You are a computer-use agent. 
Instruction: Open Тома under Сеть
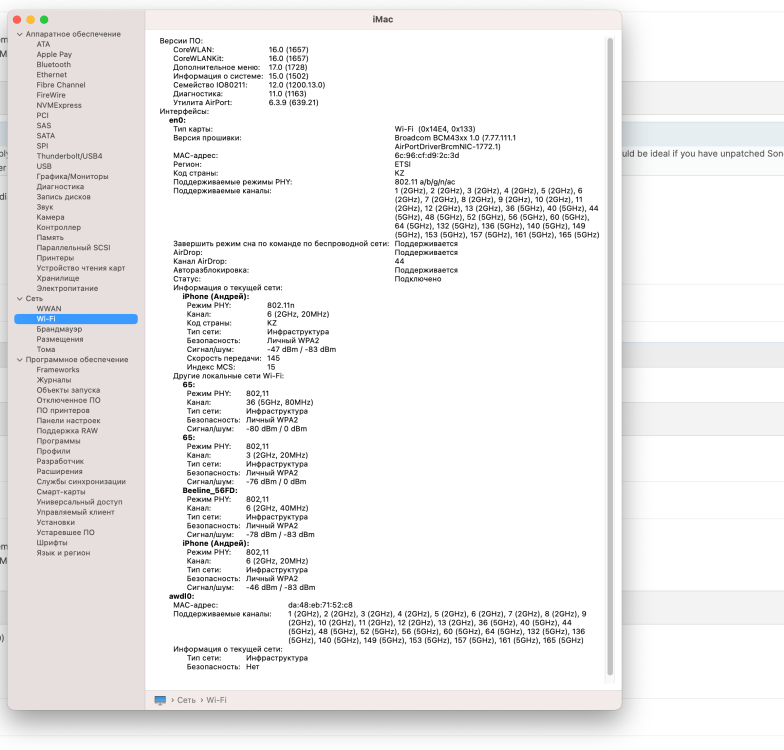pyautogui.click(x=46, y=350)
